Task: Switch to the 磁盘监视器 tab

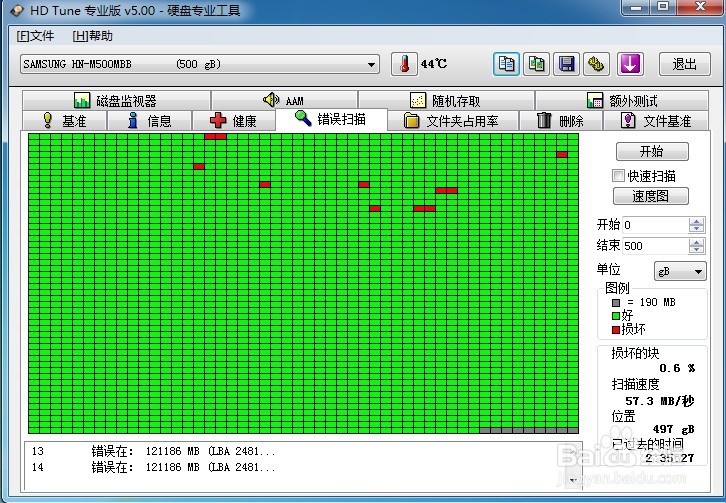Action: [116, 100]
